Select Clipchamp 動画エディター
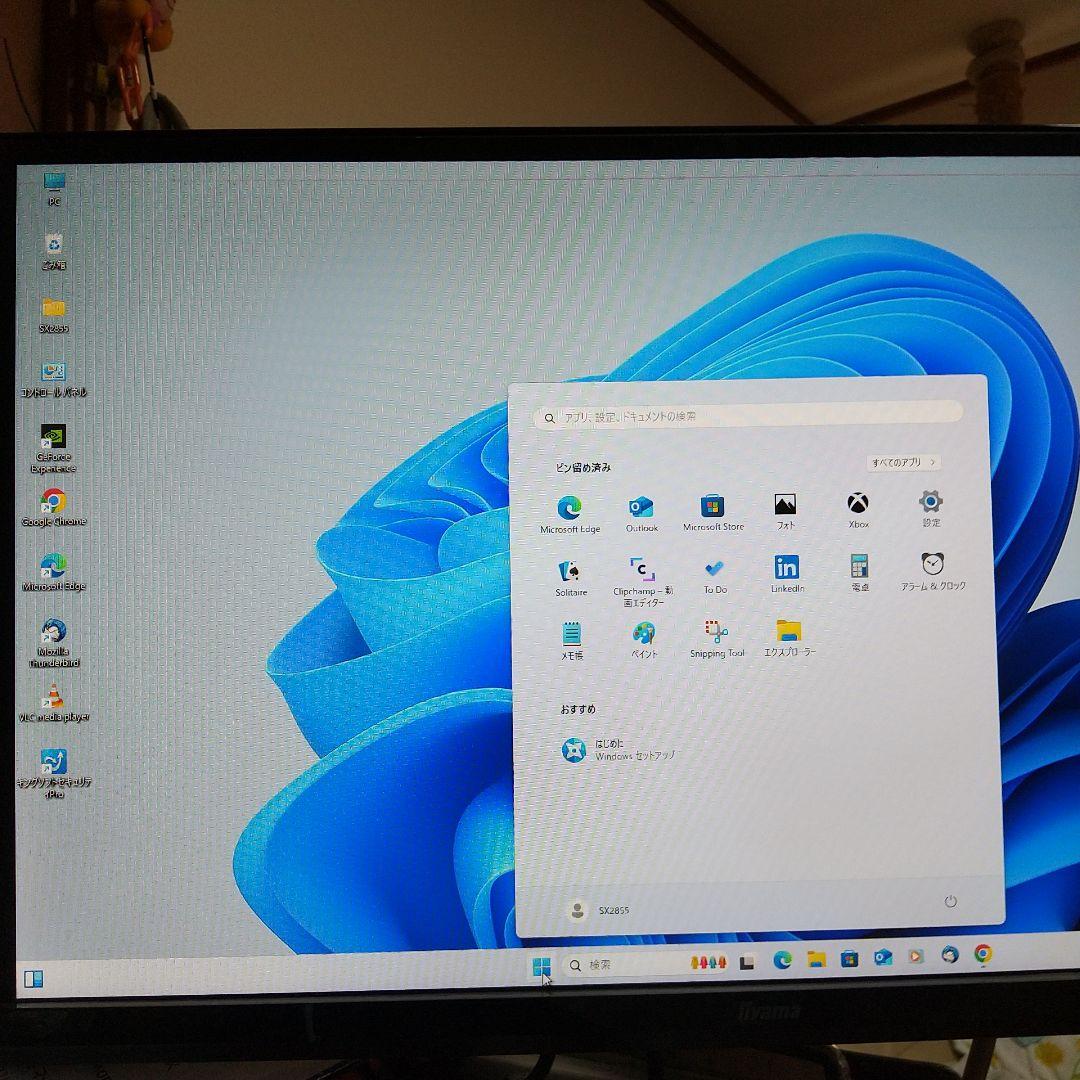Viewport: 1080px width, 1080px height. click(x=641, y=572)
